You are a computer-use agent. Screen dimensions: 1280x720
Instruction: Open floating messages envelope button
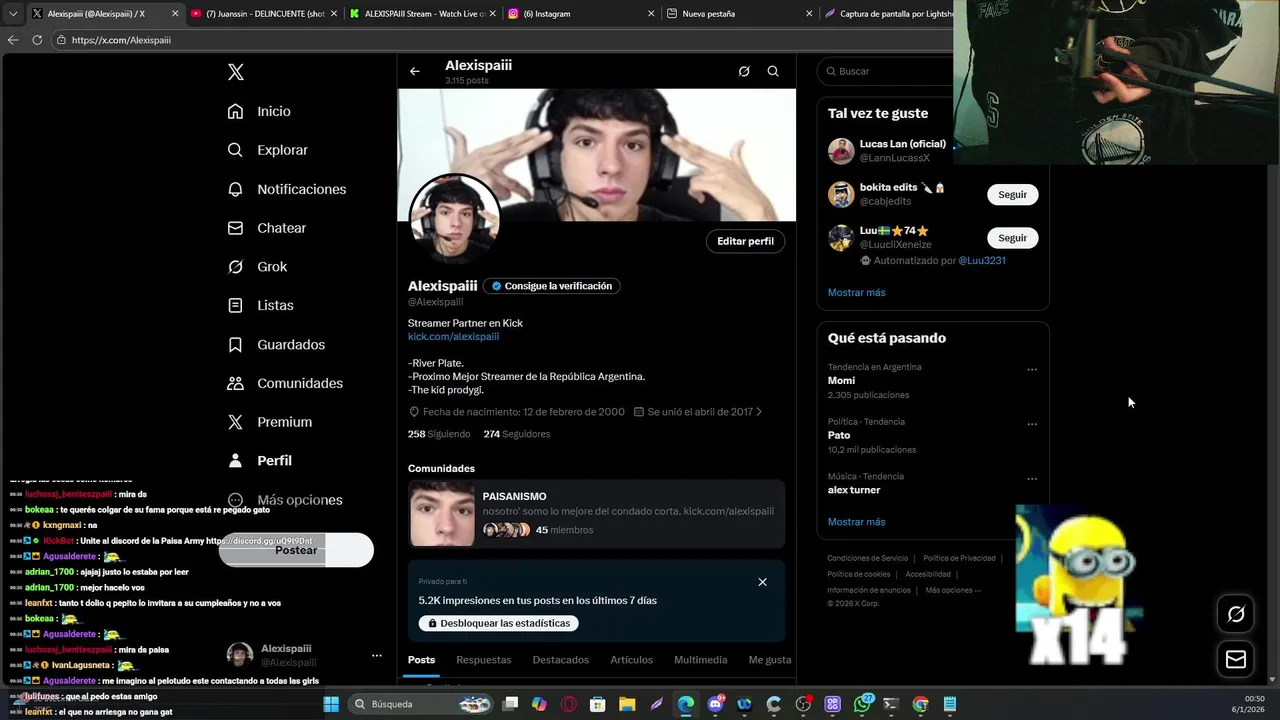pyautogui.click(x=1236, y=659)
